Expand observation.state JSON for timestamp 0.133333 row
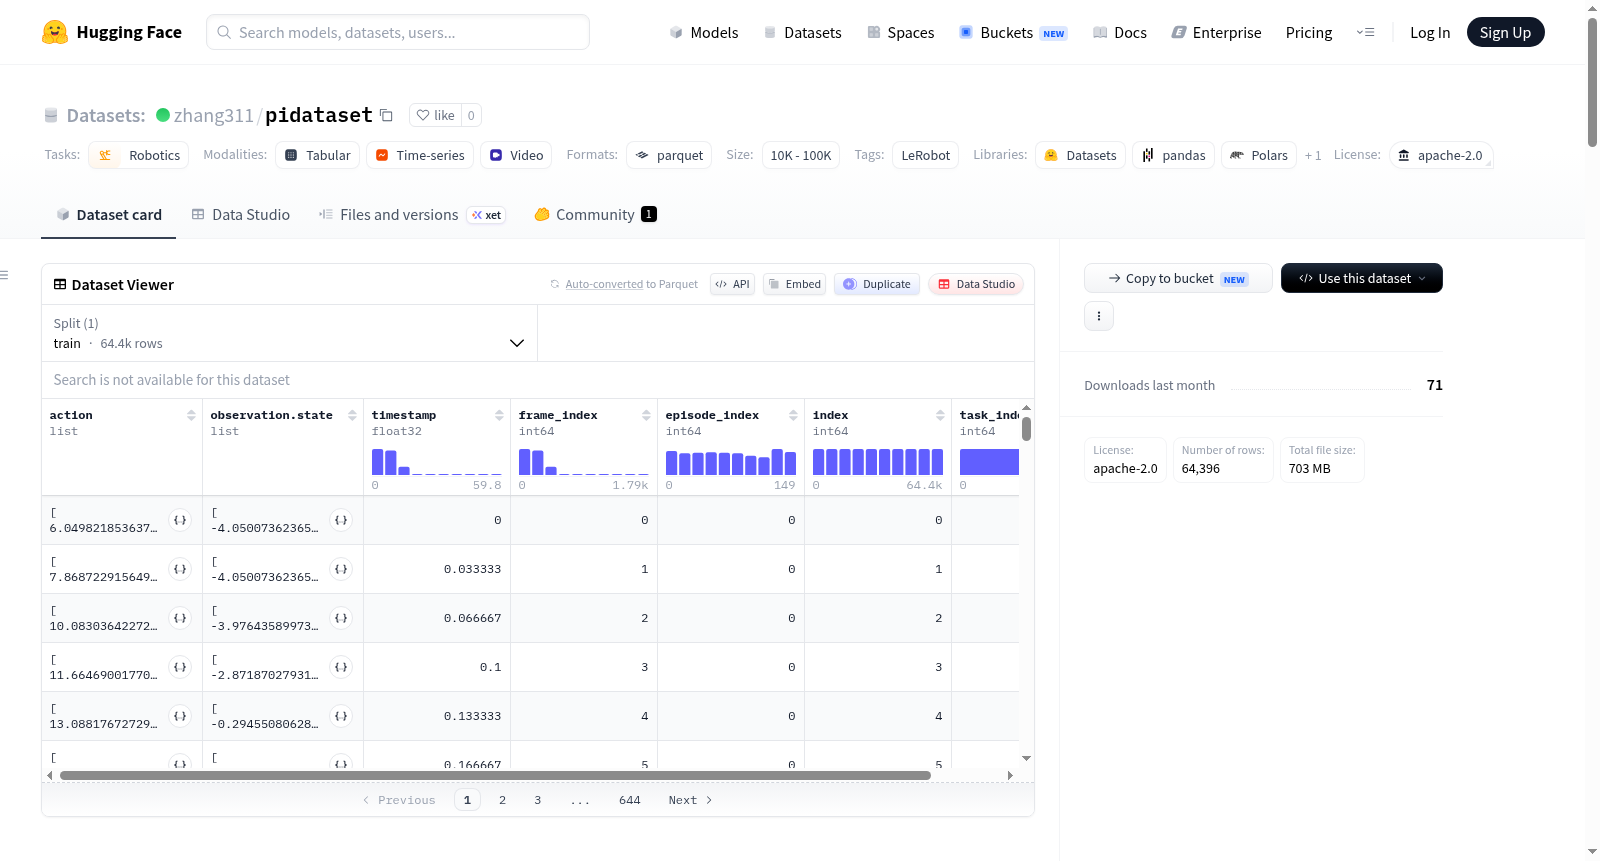The width and height of the screenshot is (1600, 861). coord(341,716)
